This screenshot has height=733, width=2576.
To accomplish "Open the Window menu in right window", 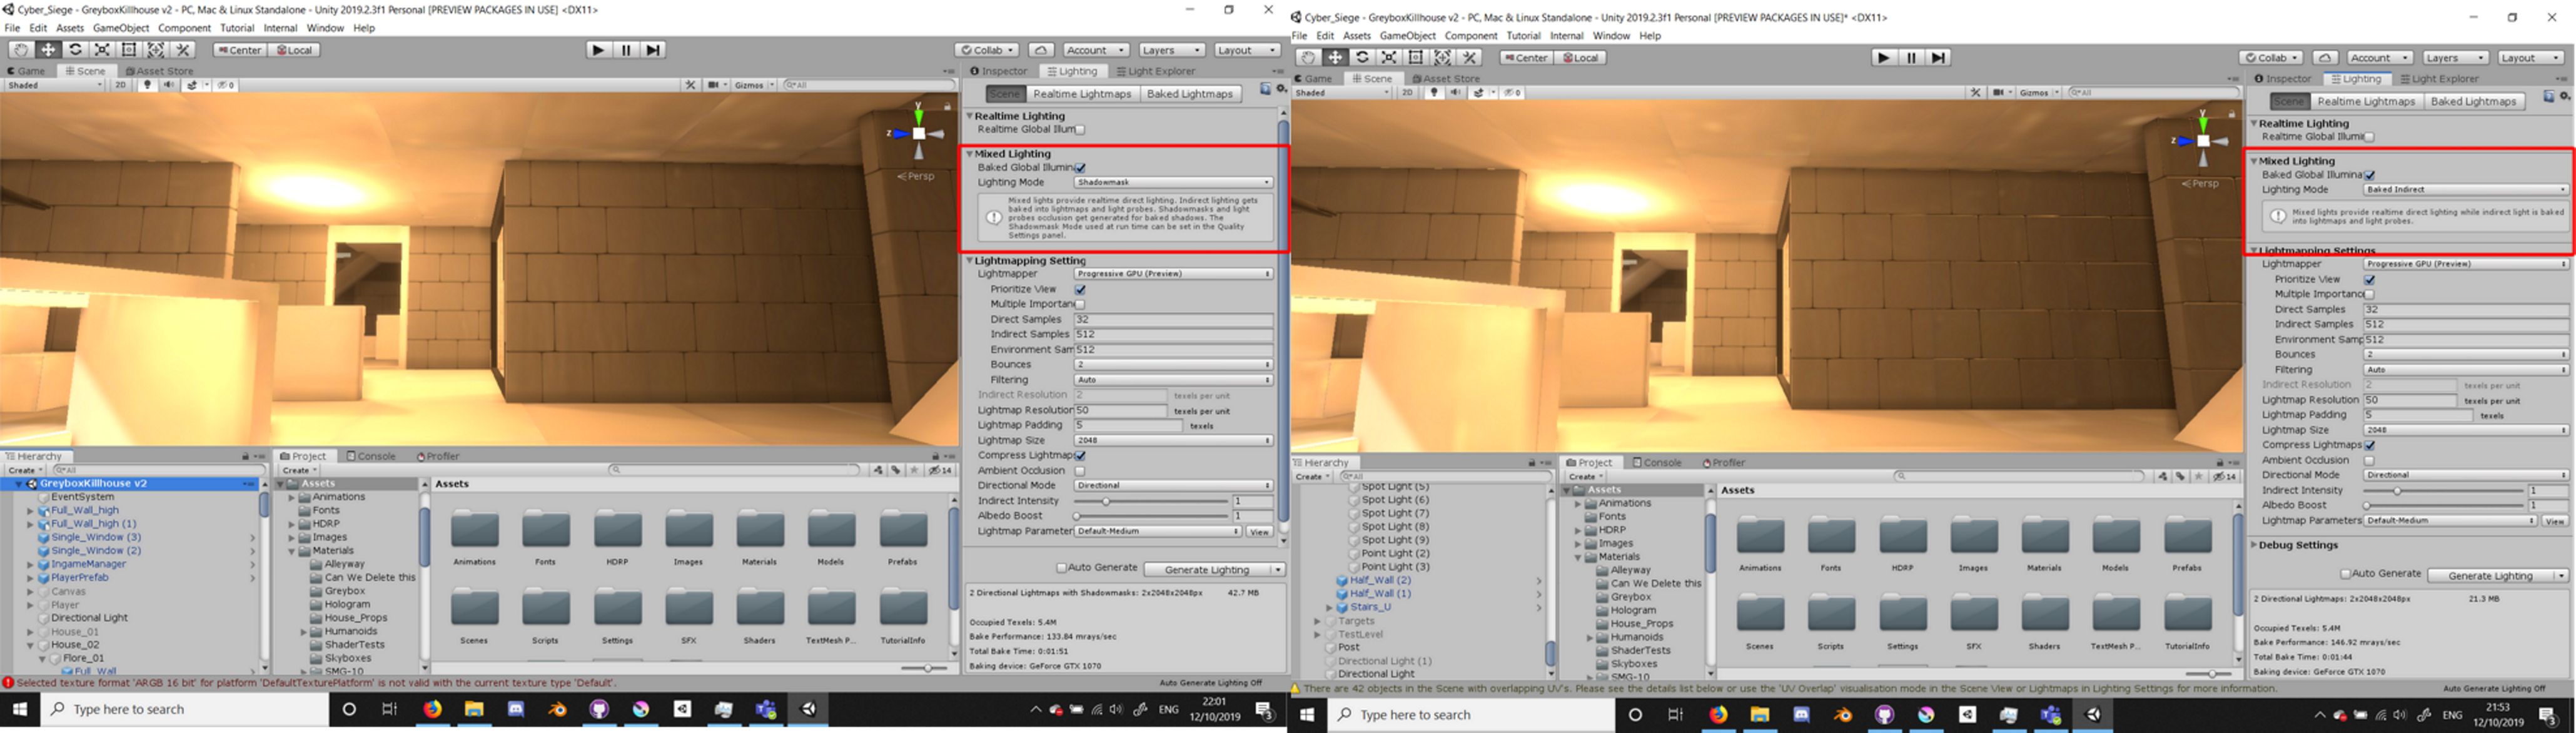I will [x=1611, y=36].
